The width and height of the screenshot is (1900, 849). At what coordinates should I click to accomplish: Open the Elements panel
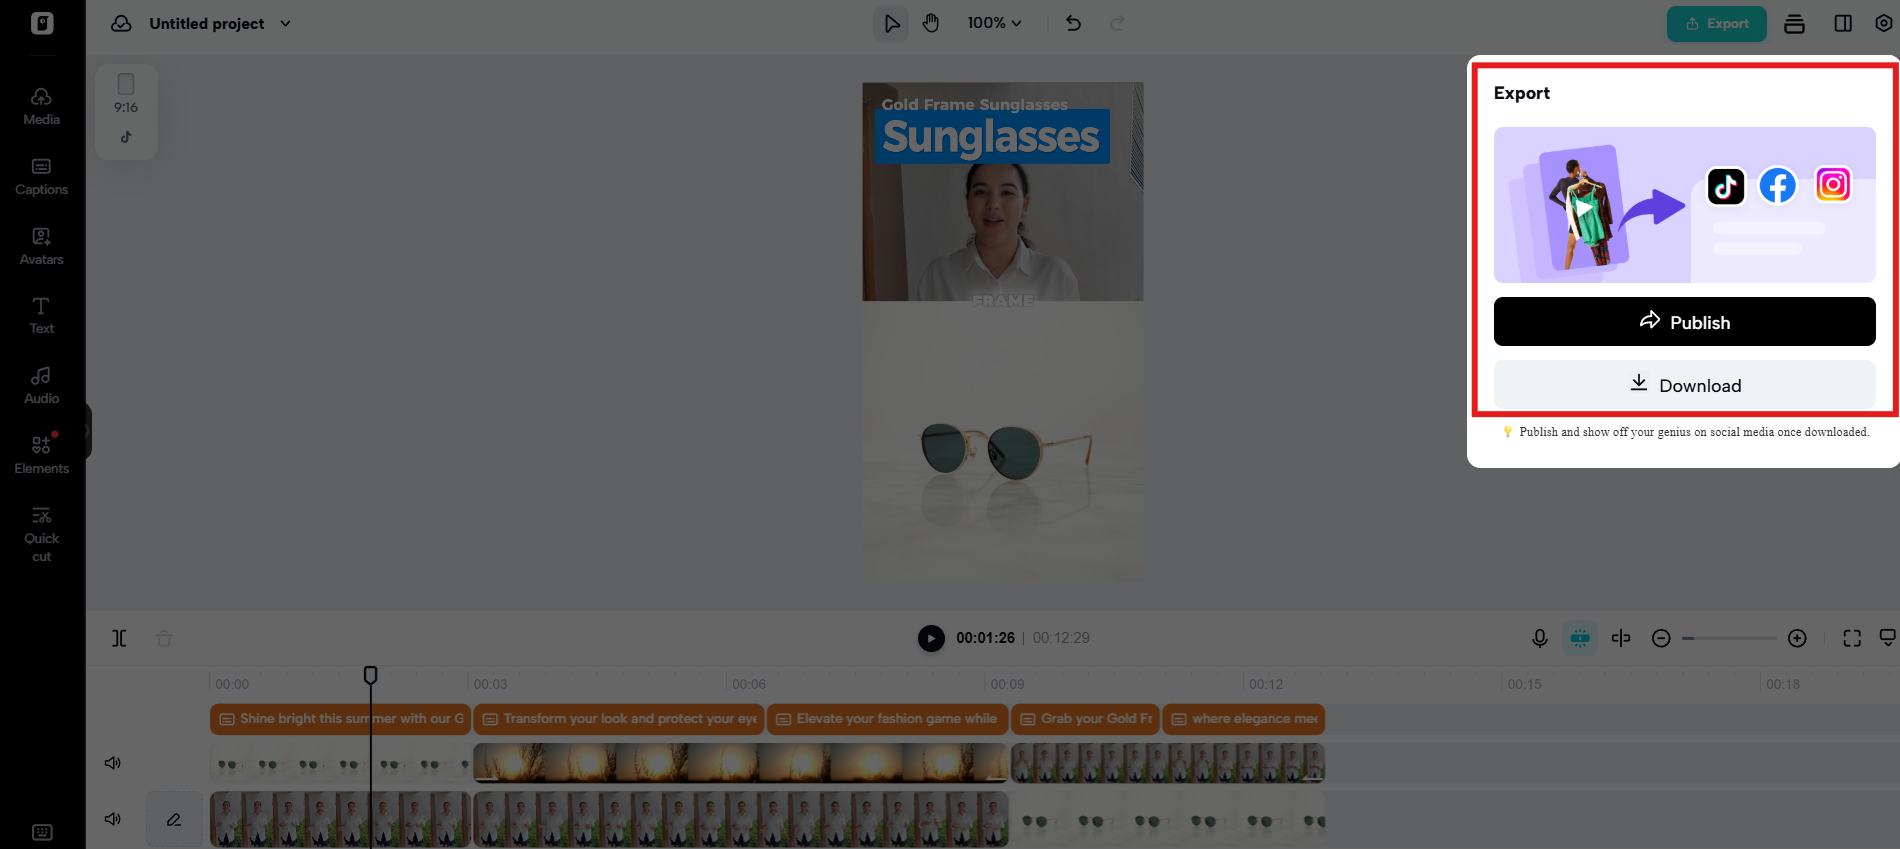tap(41, 454)
